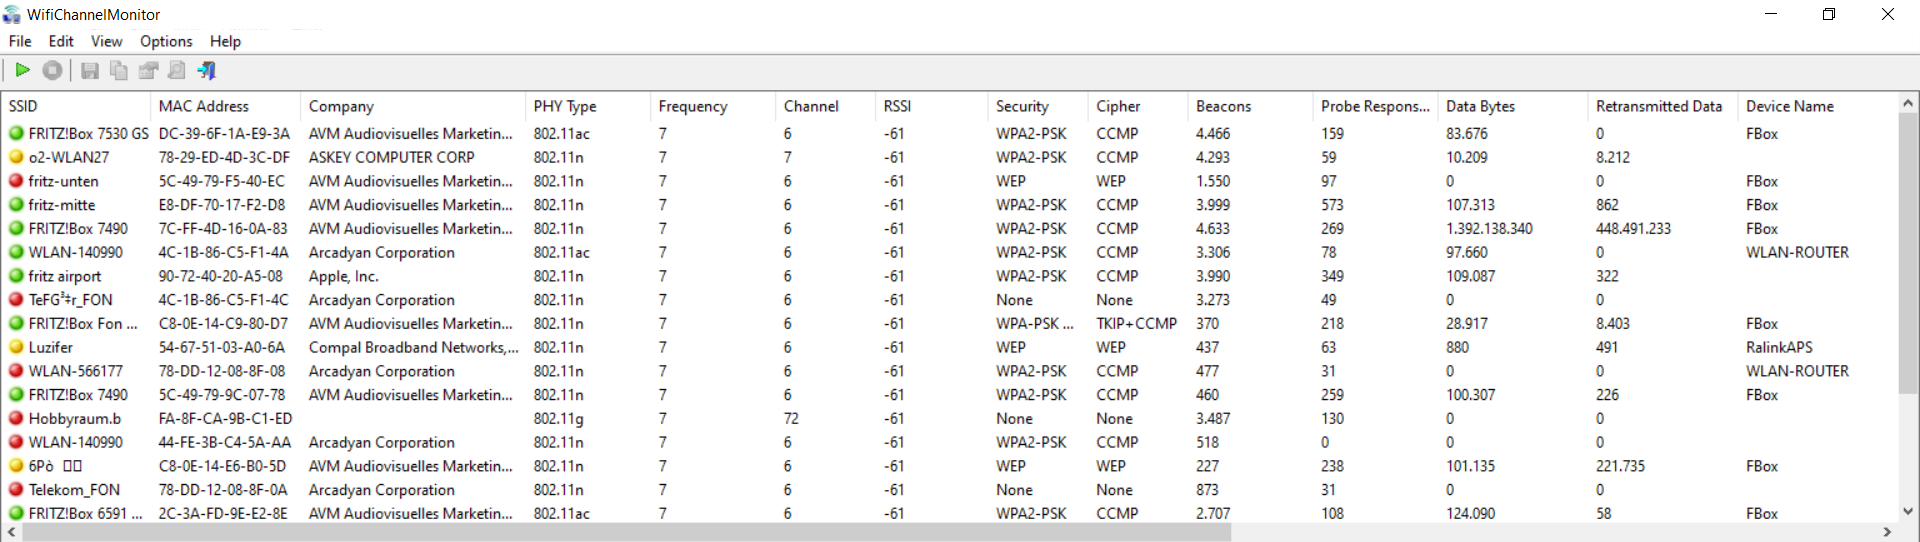Click the yellow status dot for o2-WLAN27

(x=16, y=157)
